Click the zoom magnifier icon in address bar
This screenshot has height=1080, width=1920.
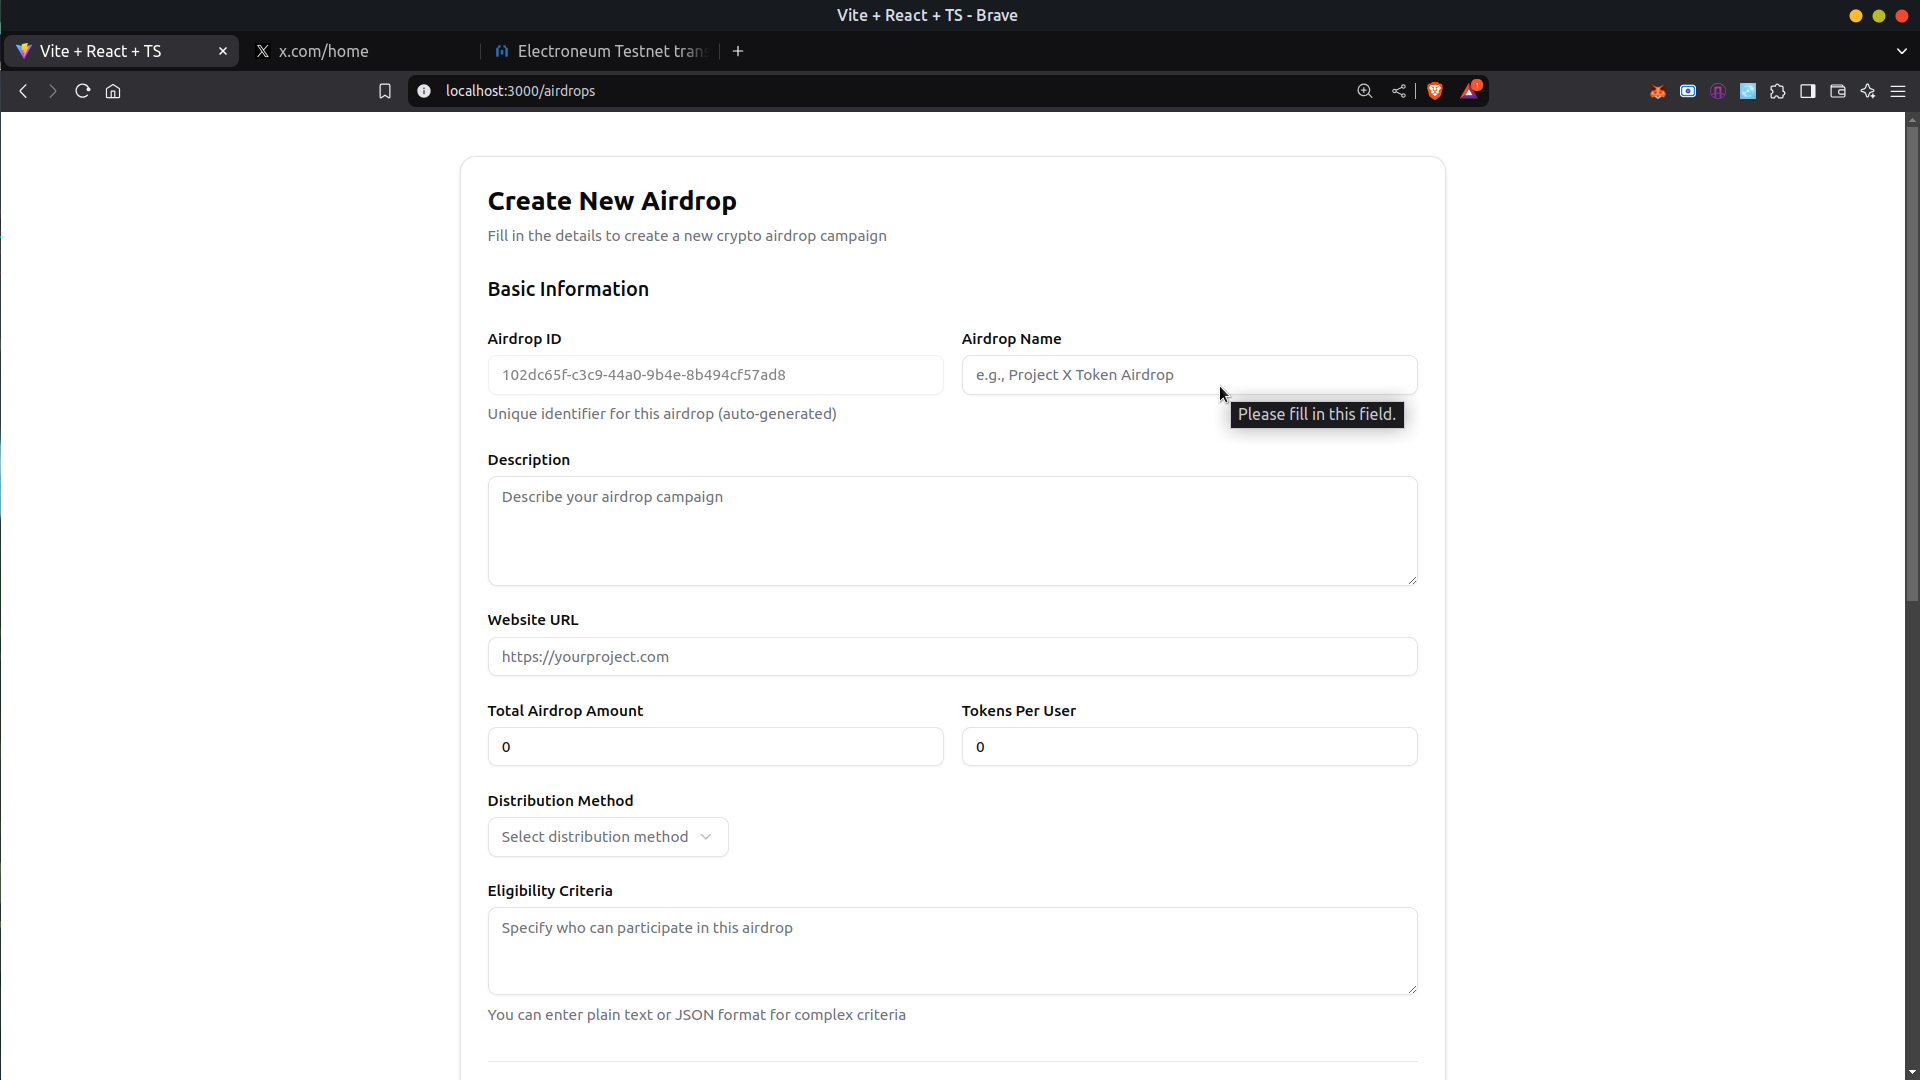tap(1365, 91)
